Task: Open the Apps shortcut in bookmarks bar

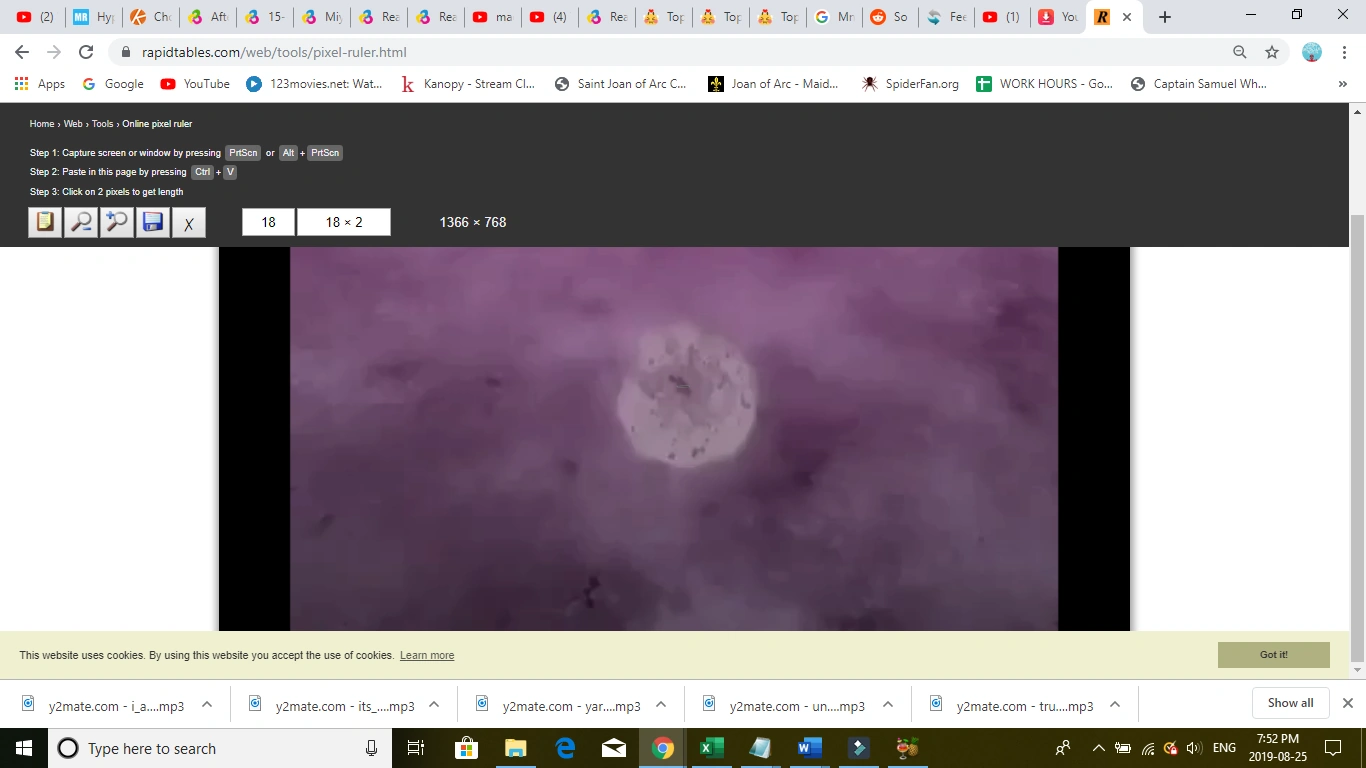Action: (40, 84)
